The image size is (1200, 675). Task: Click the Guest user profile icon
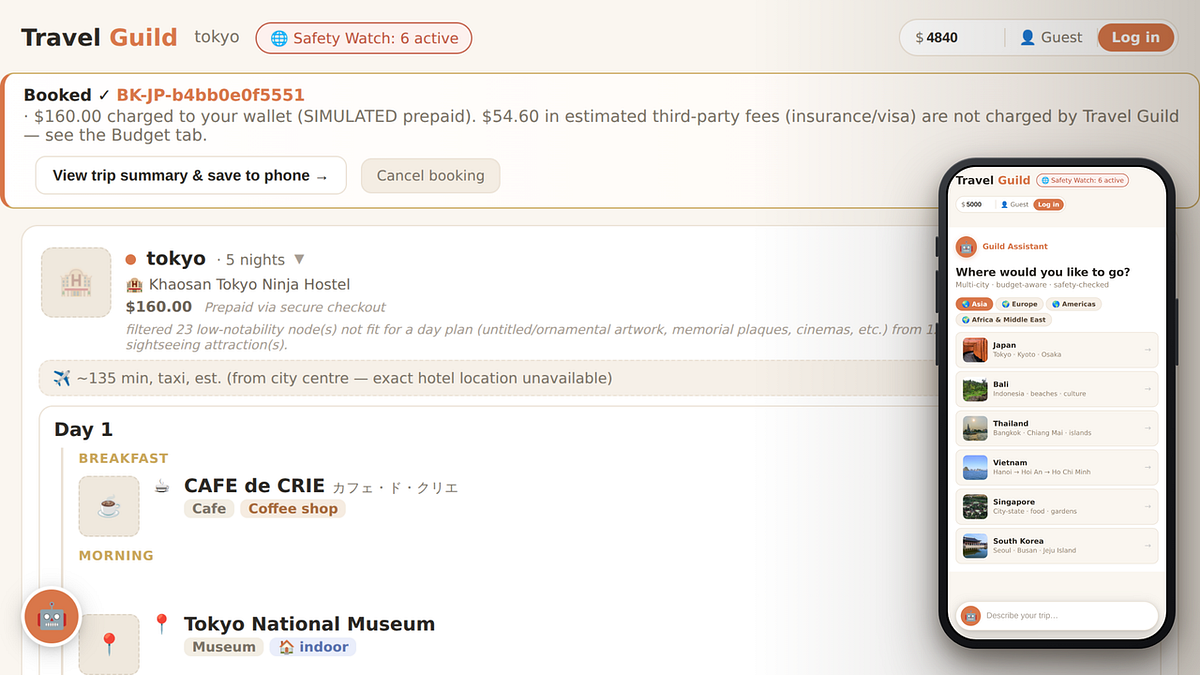[x=1027, y=38]
